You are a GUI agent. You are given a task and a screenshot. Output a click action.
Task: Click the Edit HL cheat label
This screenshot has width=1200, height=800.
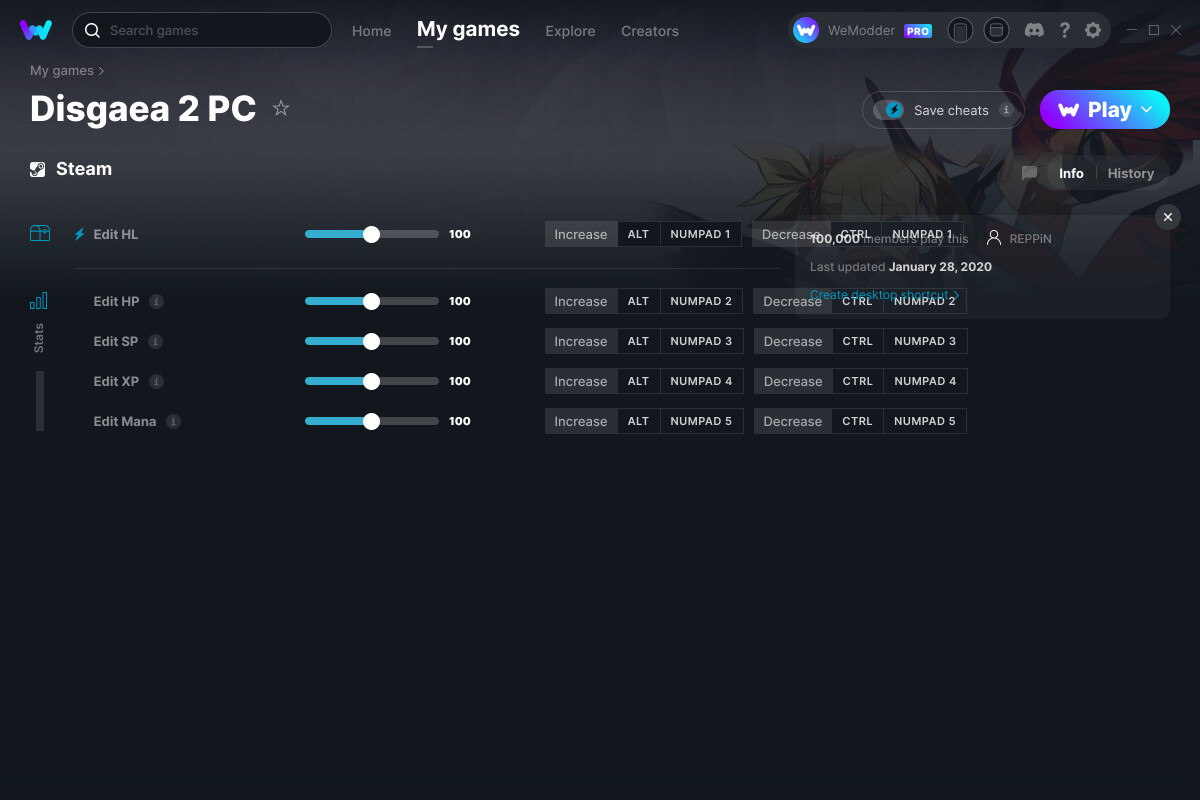click(x=116, y=234)
